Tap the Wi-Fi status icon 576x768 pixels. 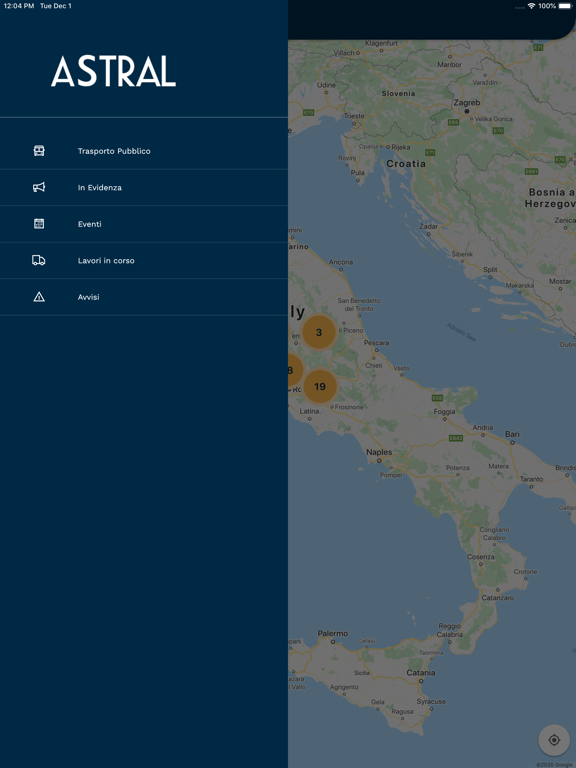[x=531, y=6]
